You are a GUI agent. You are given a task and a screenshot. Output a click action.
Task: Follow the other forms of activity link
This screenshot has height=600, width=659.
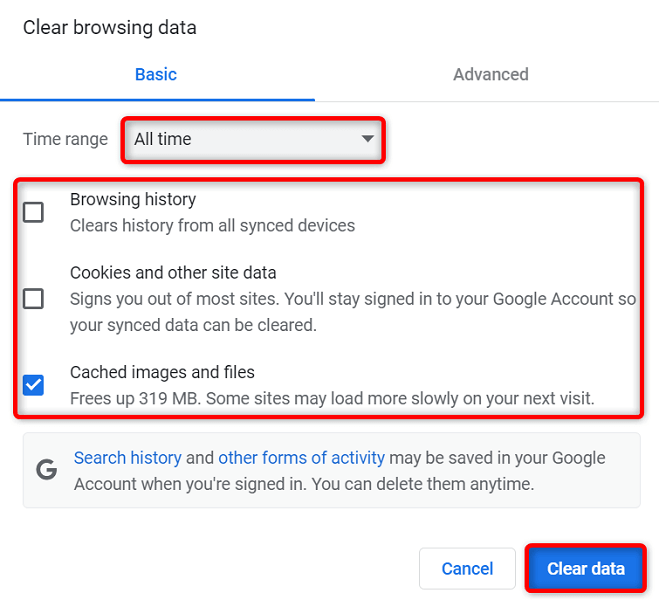[301, 458]
